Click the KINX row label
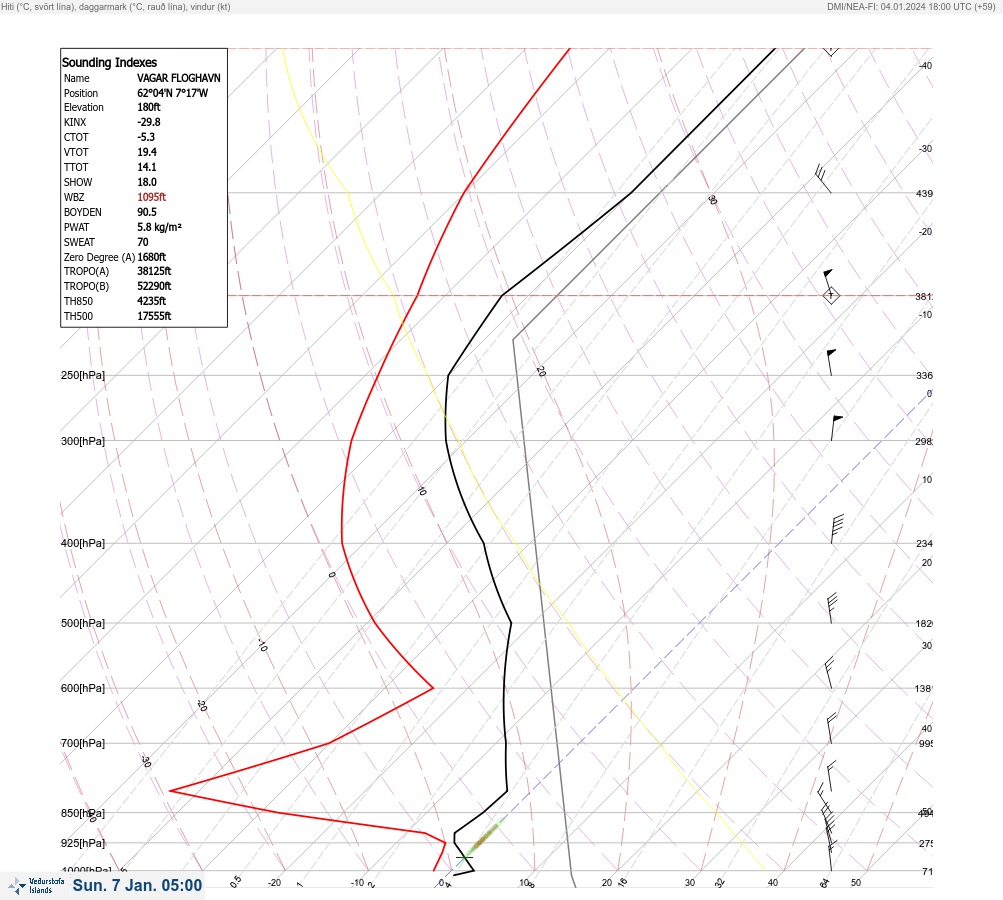This screenshot has width=1003, height=900. 75,122
